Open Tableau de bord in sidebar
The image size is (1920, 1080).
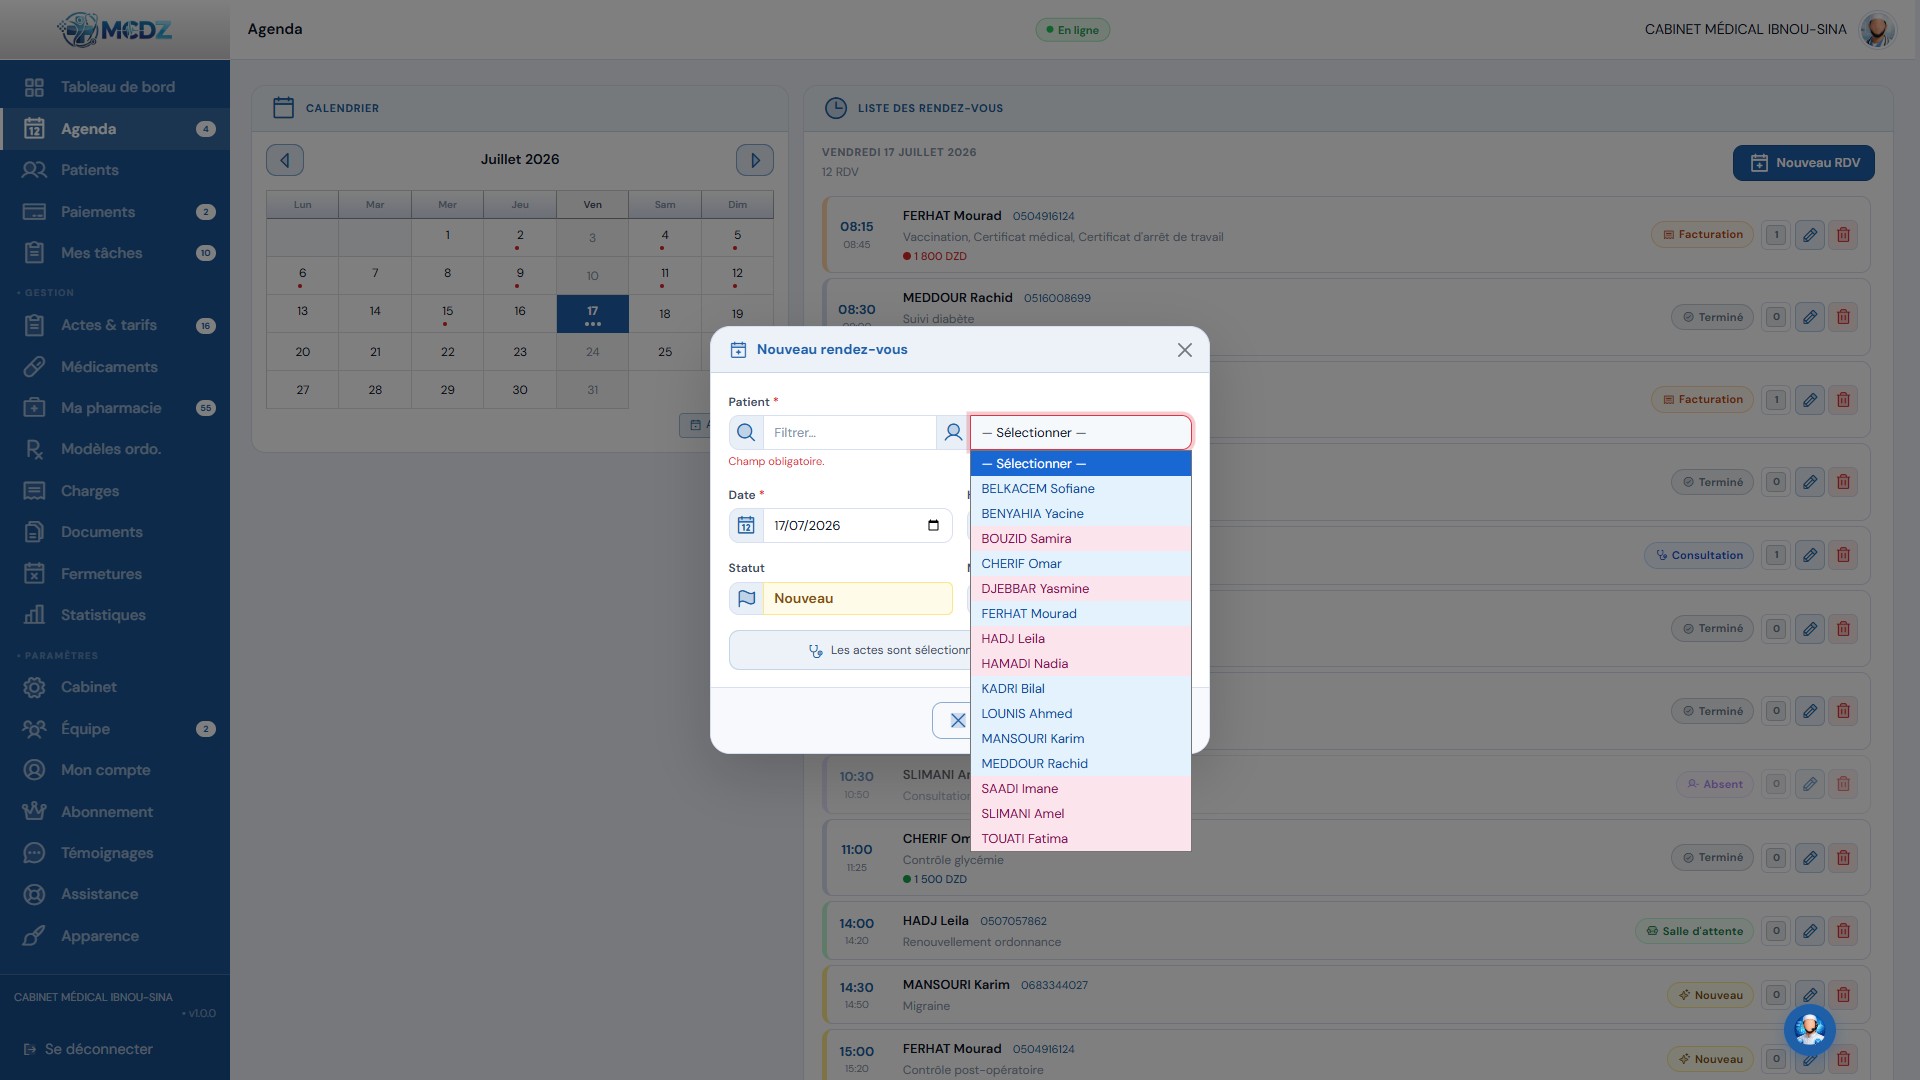(115, 87)
